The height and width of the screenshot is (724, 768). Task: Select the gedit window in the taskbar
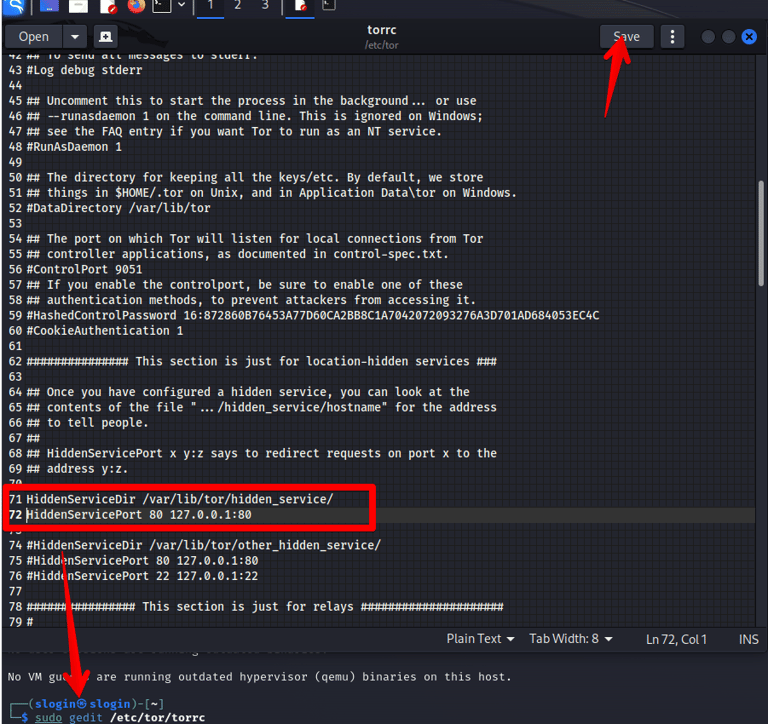pos(300,6)
